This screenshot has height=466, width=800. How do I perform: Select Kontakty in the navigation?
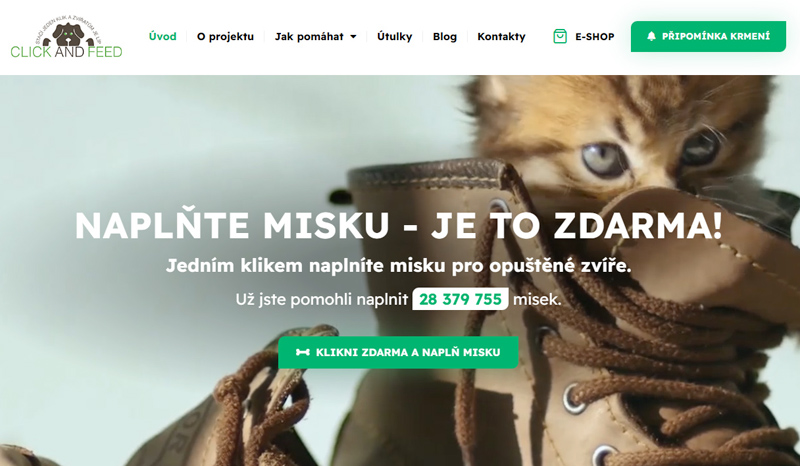tap(501, 37)
